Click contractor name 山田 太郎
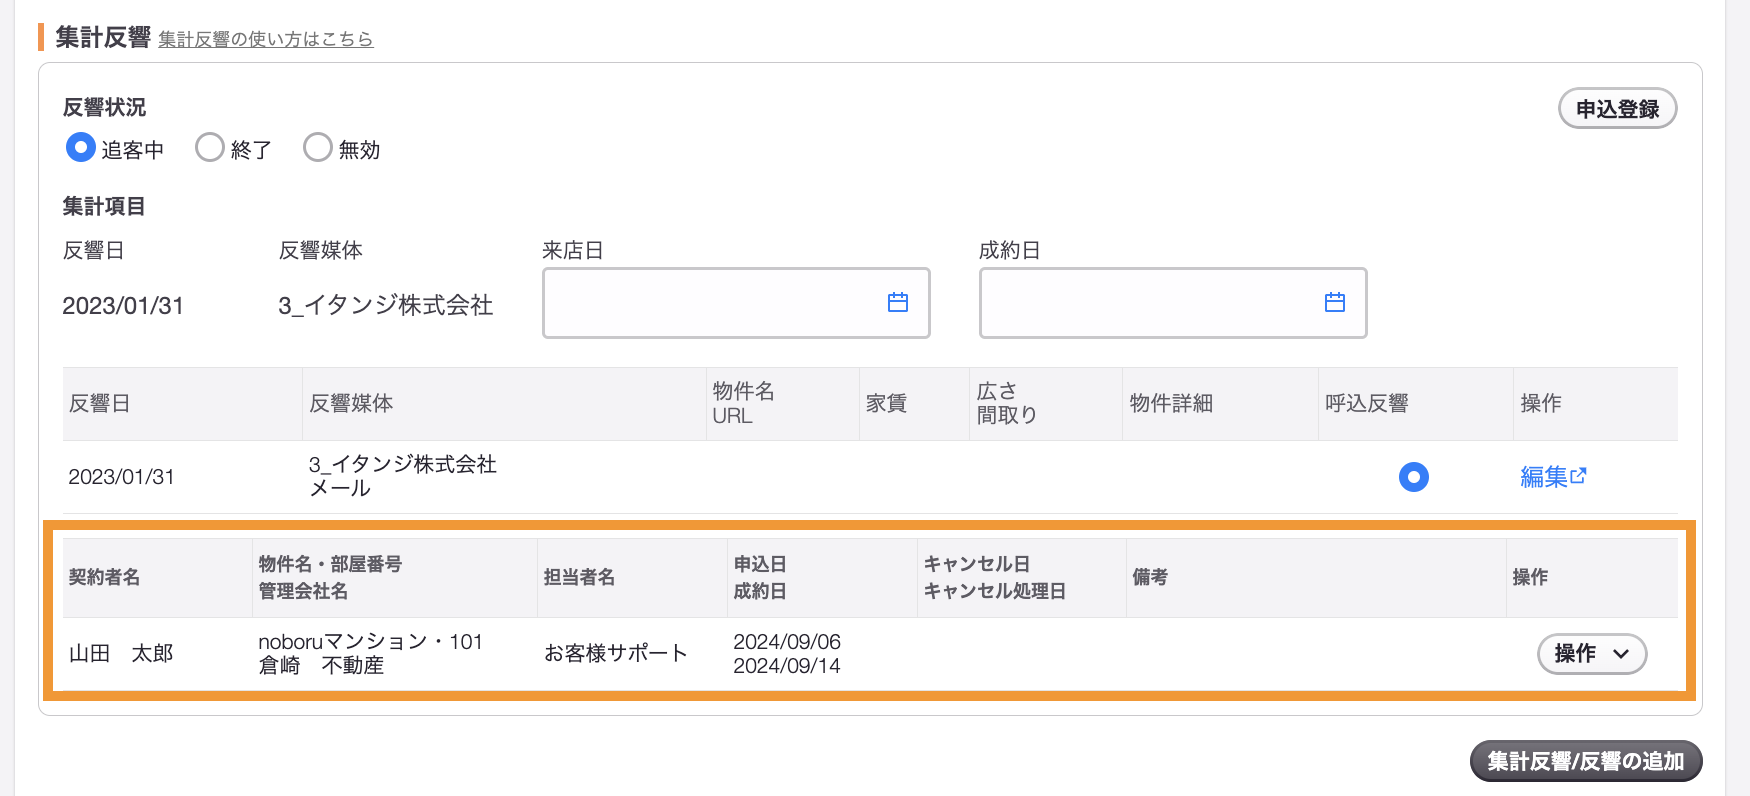The height and width of the screenshot is (796, 1750). click(x=121, y=653)
